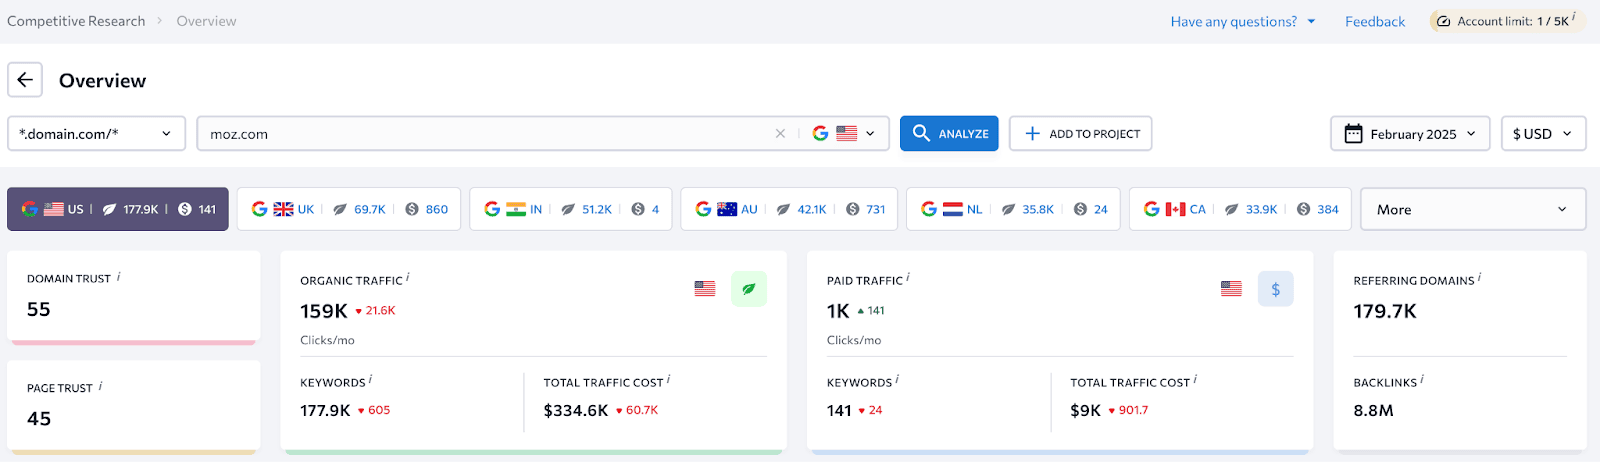The width and height of the screenshot is (1600, 462).
Task: Click the green leaf icon in Organic Traffic
Action: pyautogui.click(x=749, y=289)
